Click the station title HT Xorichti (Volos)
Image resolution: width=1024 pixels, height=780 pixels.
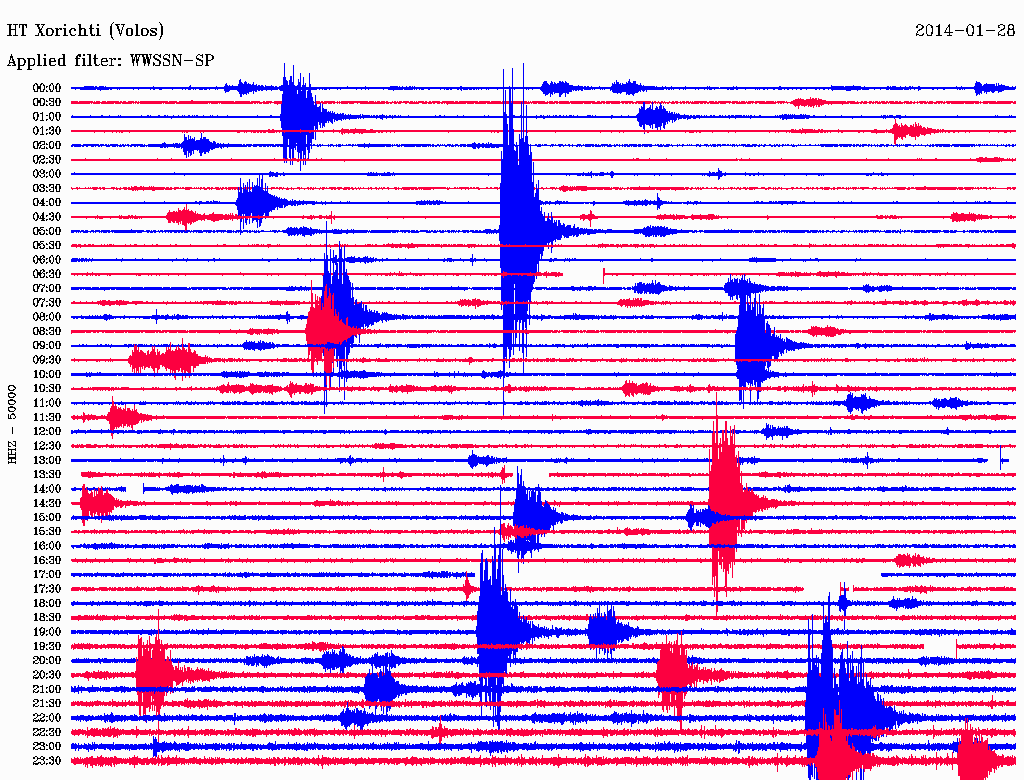click(x=86, y=31)
